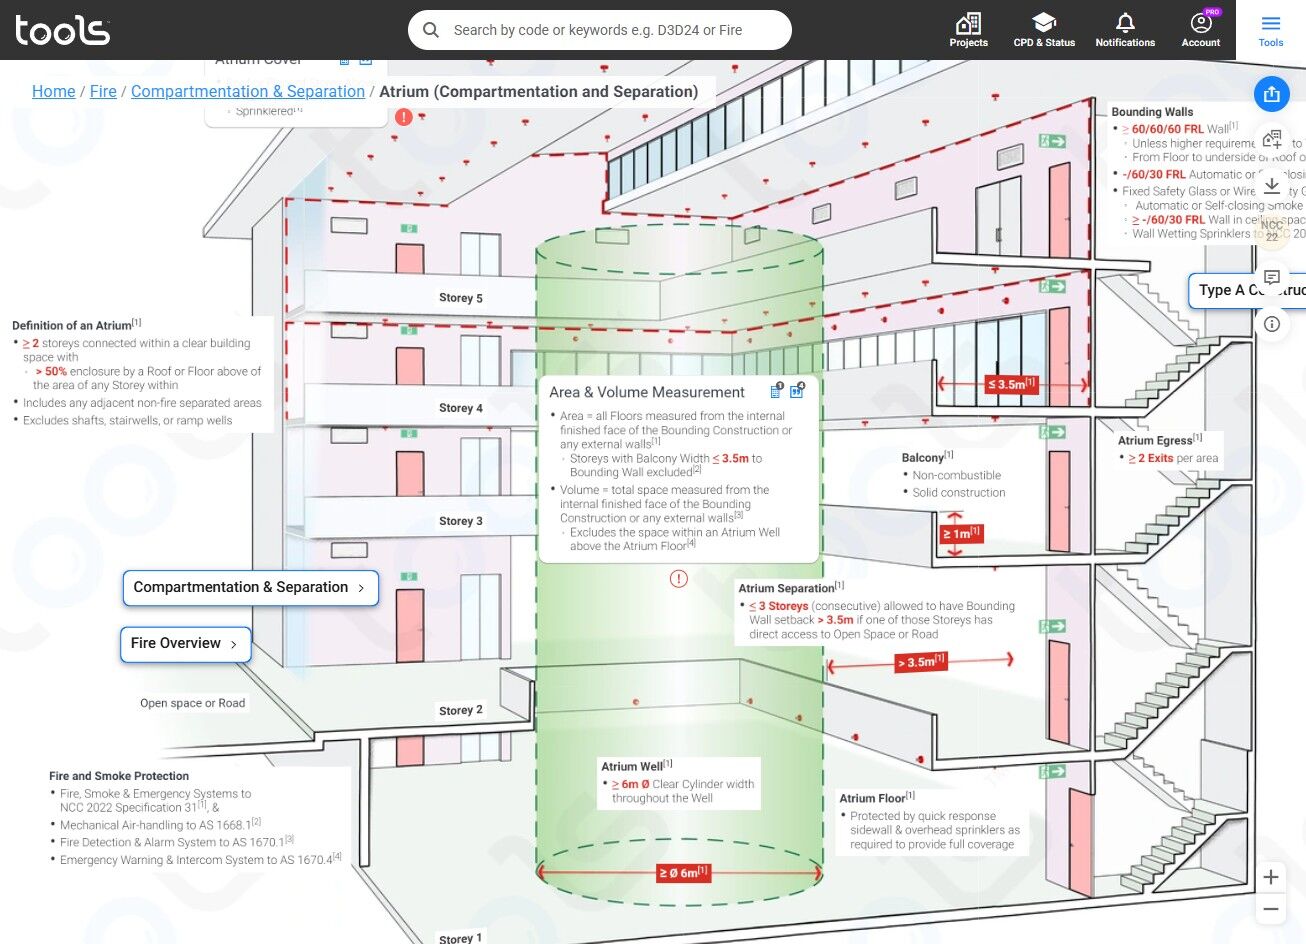The image size is (1306, 944).
Task: Open Compartmentation & Separation breadcrumb link
Action: pyautogui.click(x=248, y=91)
